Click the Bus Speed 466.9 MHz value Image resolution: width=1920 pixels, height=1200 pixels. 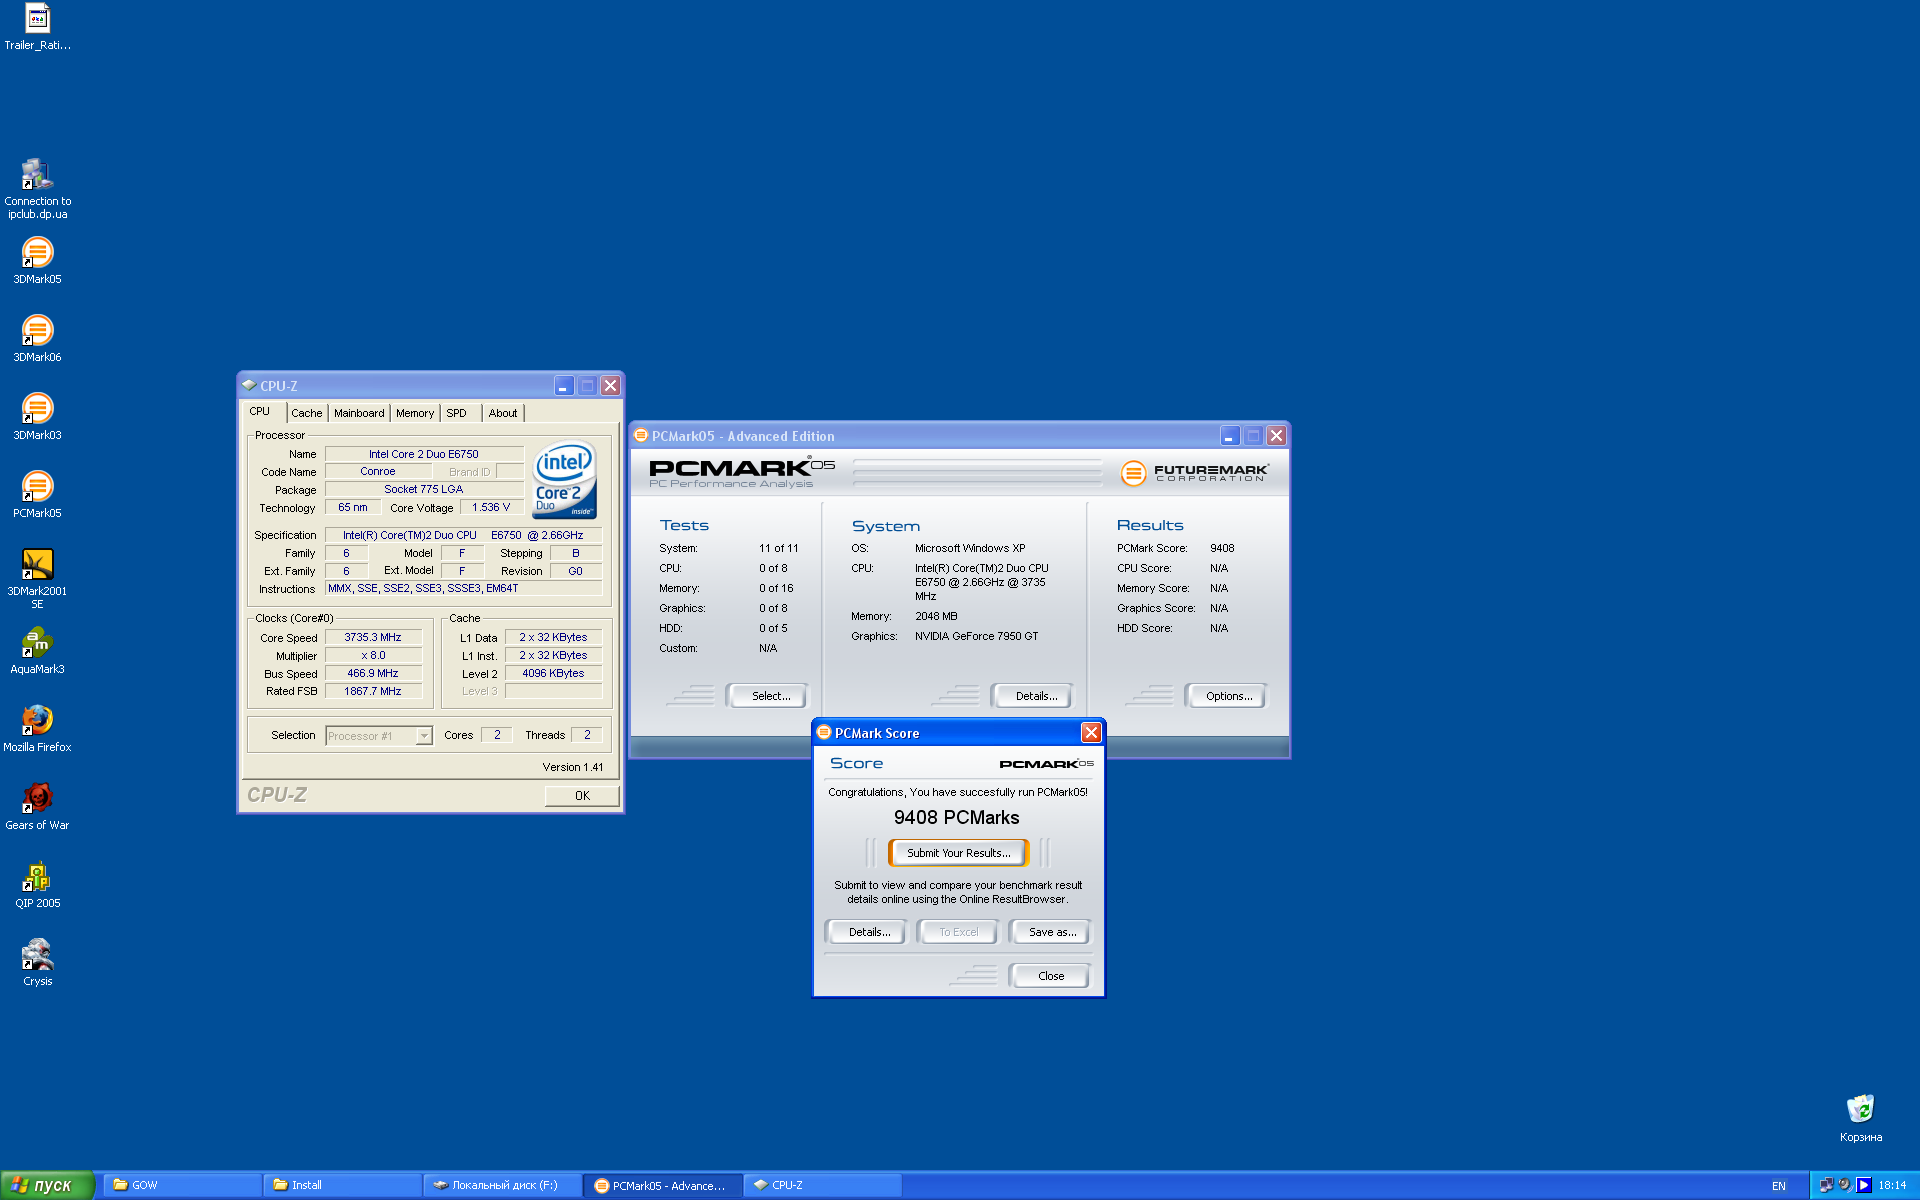[373, 673]
